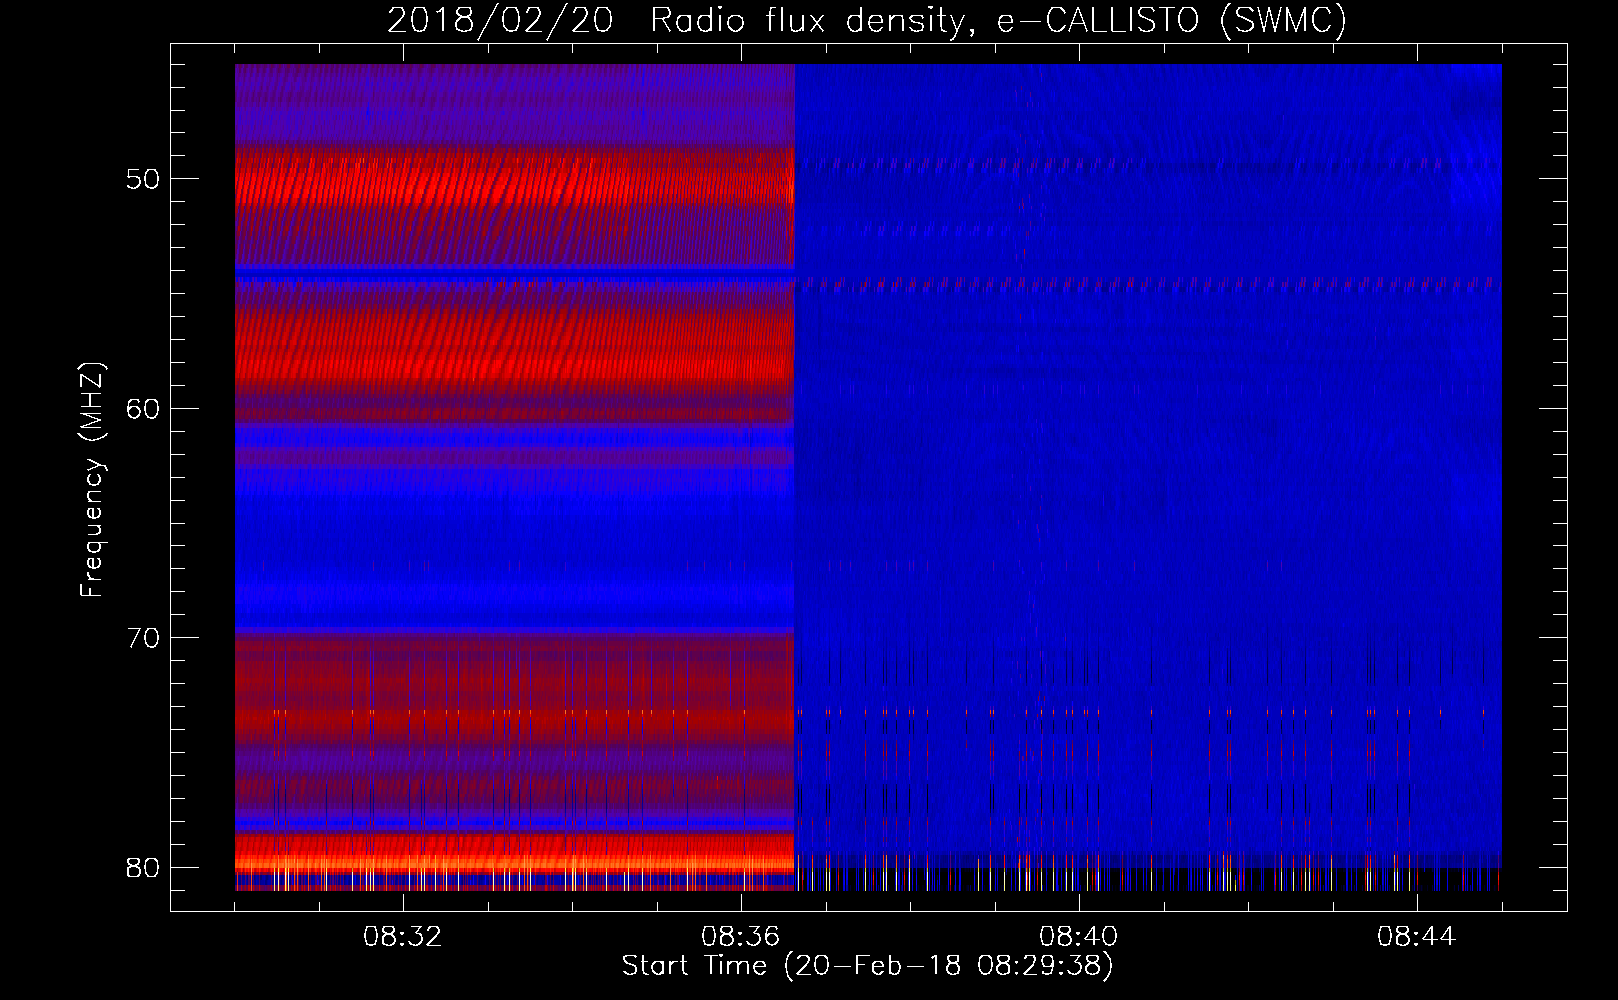Click the 08:40 time tick label
This screenshot has width=1618, height=1000.
[x=1078, y=937]
